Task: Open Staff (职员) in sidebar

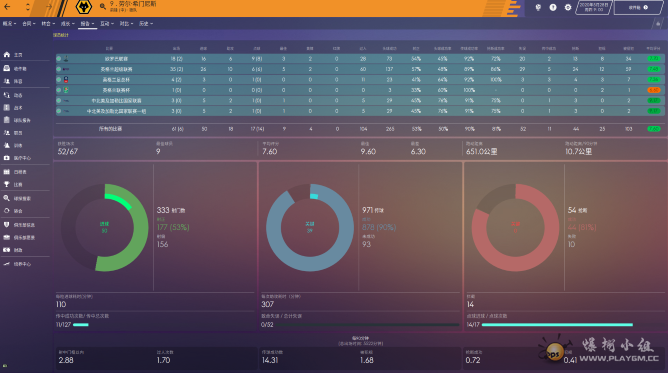Action: [x=13, y=133]
